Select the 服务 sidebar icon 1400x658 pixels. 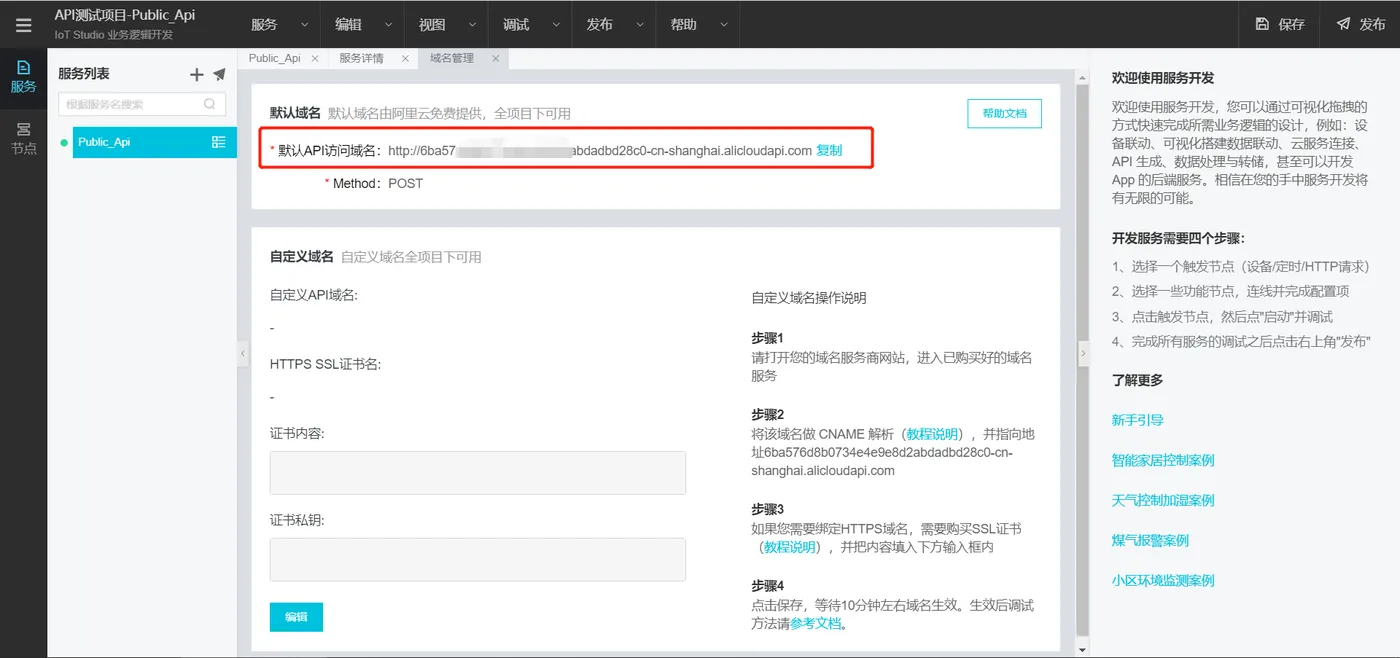(x=23, y=76)
